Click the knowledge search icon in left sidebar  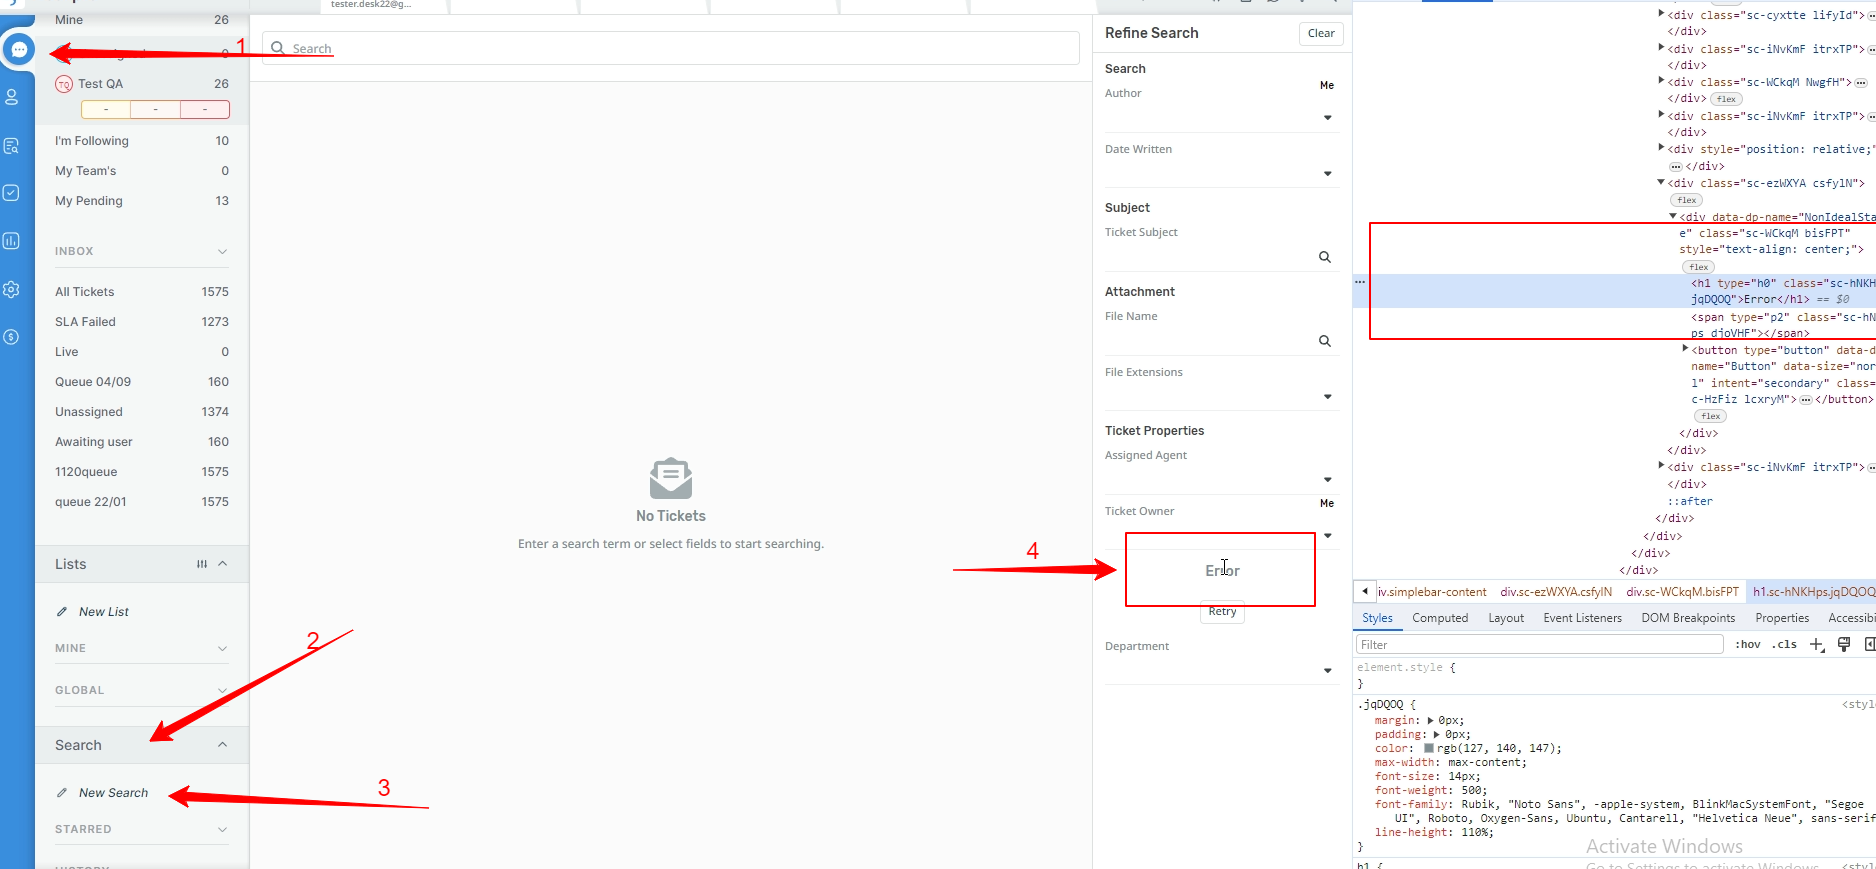pos(12,146)
